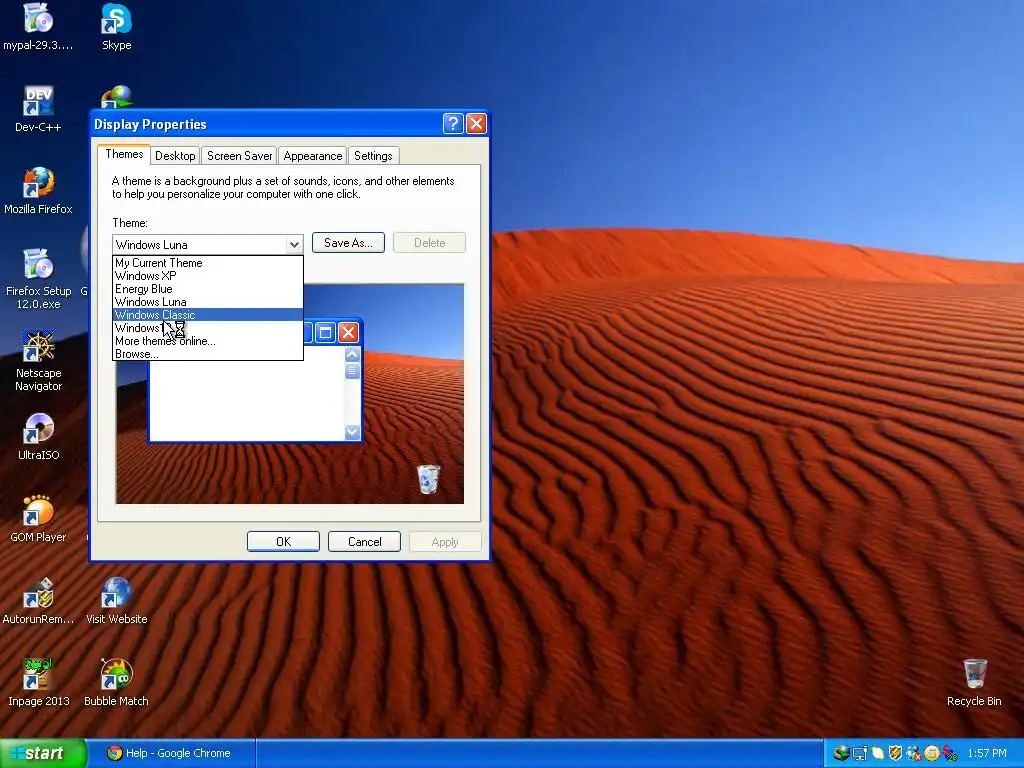
Task: Close the Display Properties dialog
Action: (476, 123)
